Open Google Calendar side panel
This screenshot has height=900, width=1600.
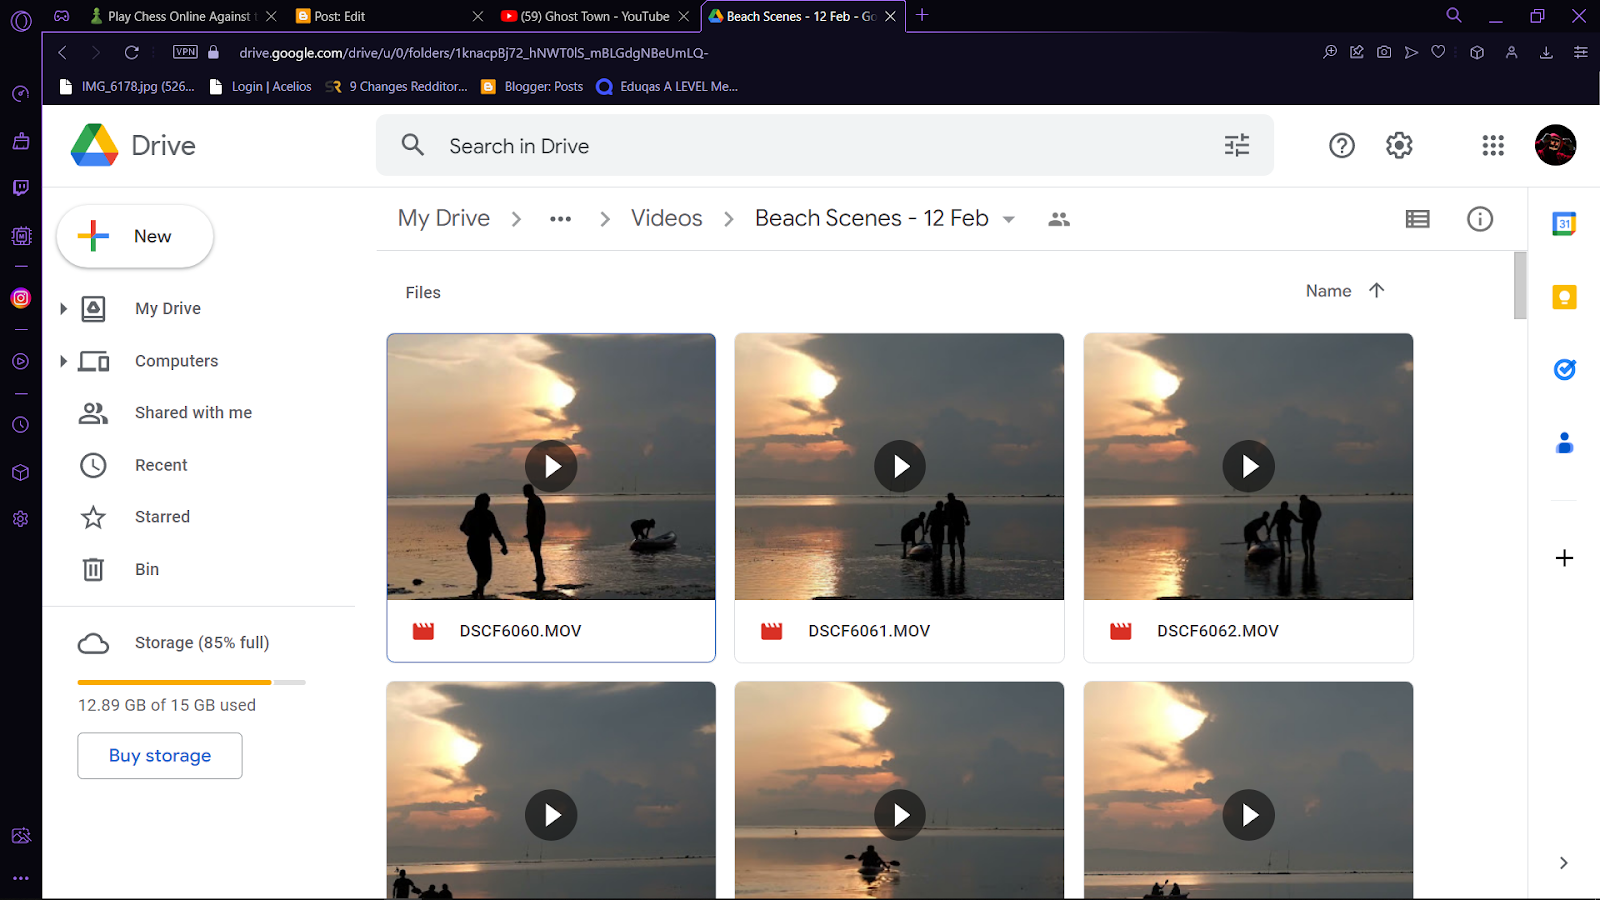1564,224
